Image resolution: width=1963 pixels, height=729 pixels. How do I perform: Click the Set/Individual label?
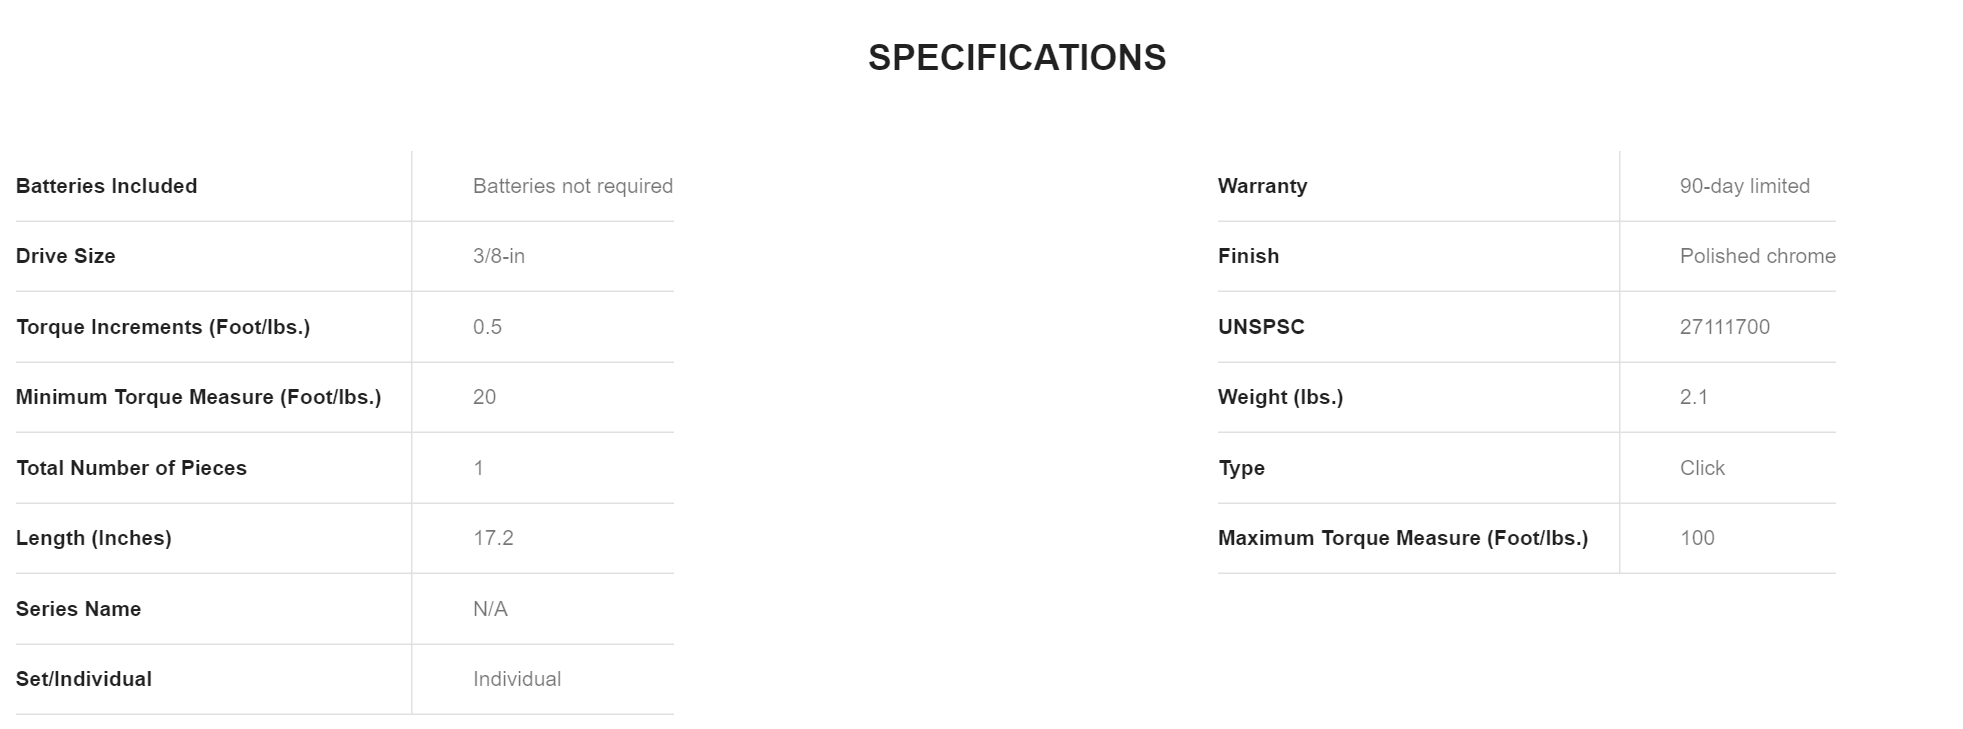84,679
